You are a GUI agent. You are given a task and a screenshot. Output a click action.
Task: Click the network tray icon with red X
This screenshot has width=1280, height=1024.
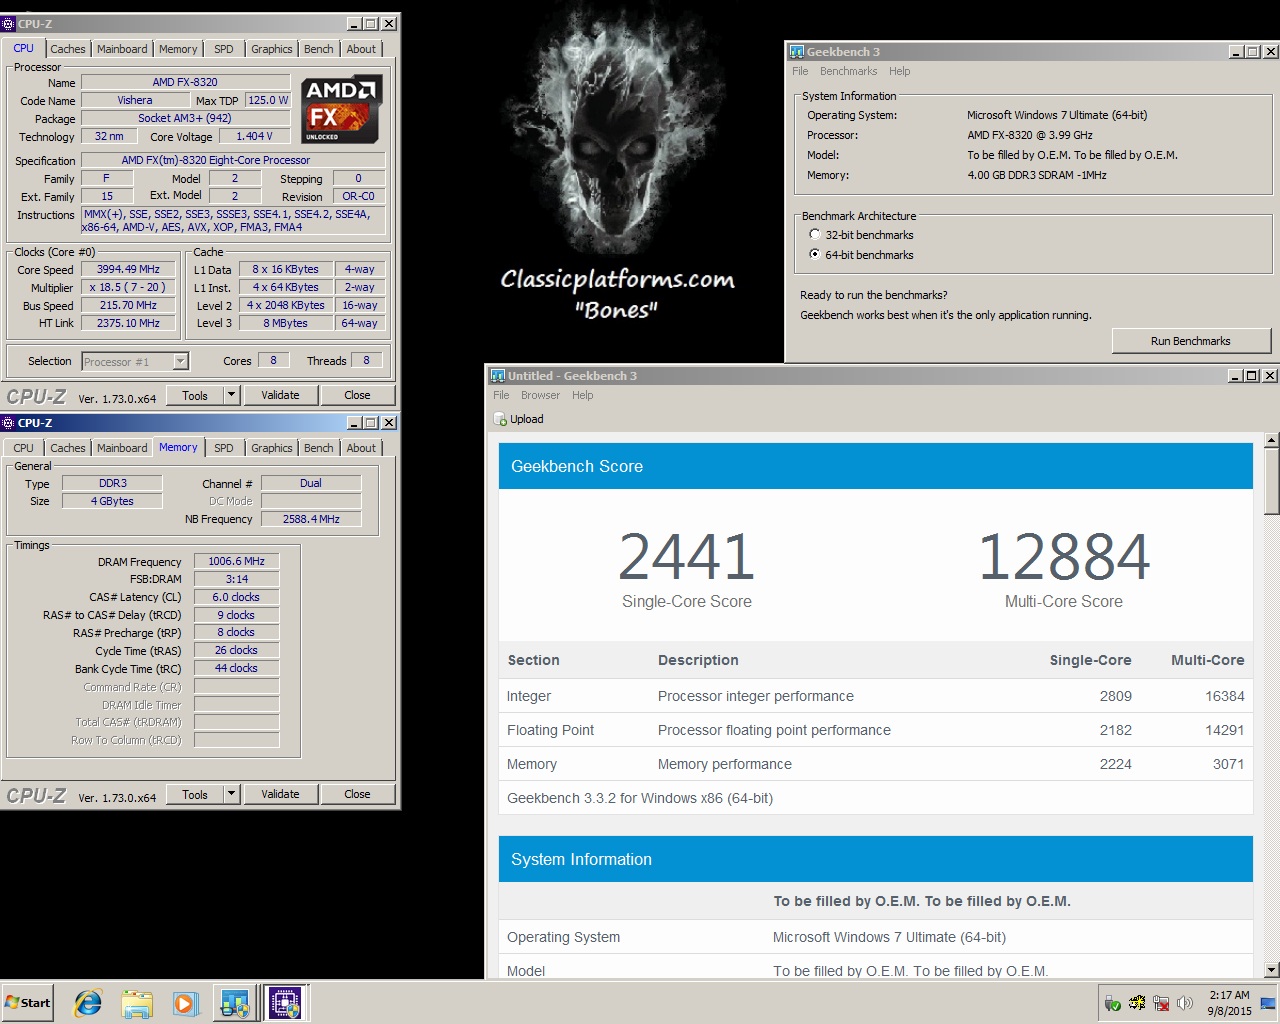pyautogui.click(x=1161, y=1003)
